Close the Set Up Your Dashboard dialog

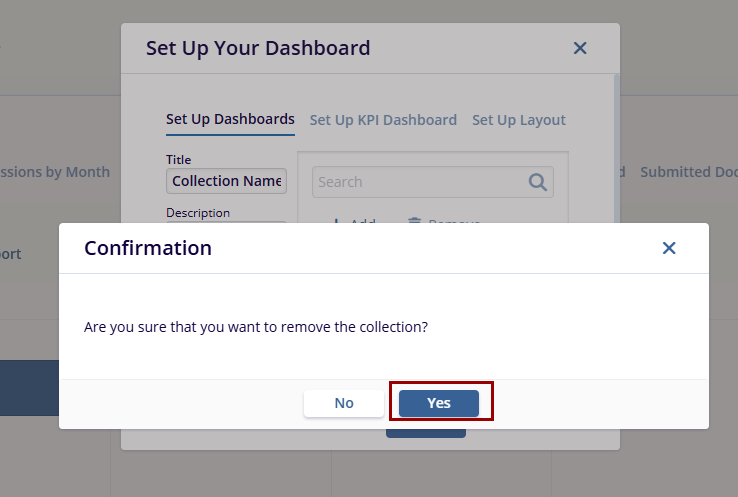coord(580,48)
